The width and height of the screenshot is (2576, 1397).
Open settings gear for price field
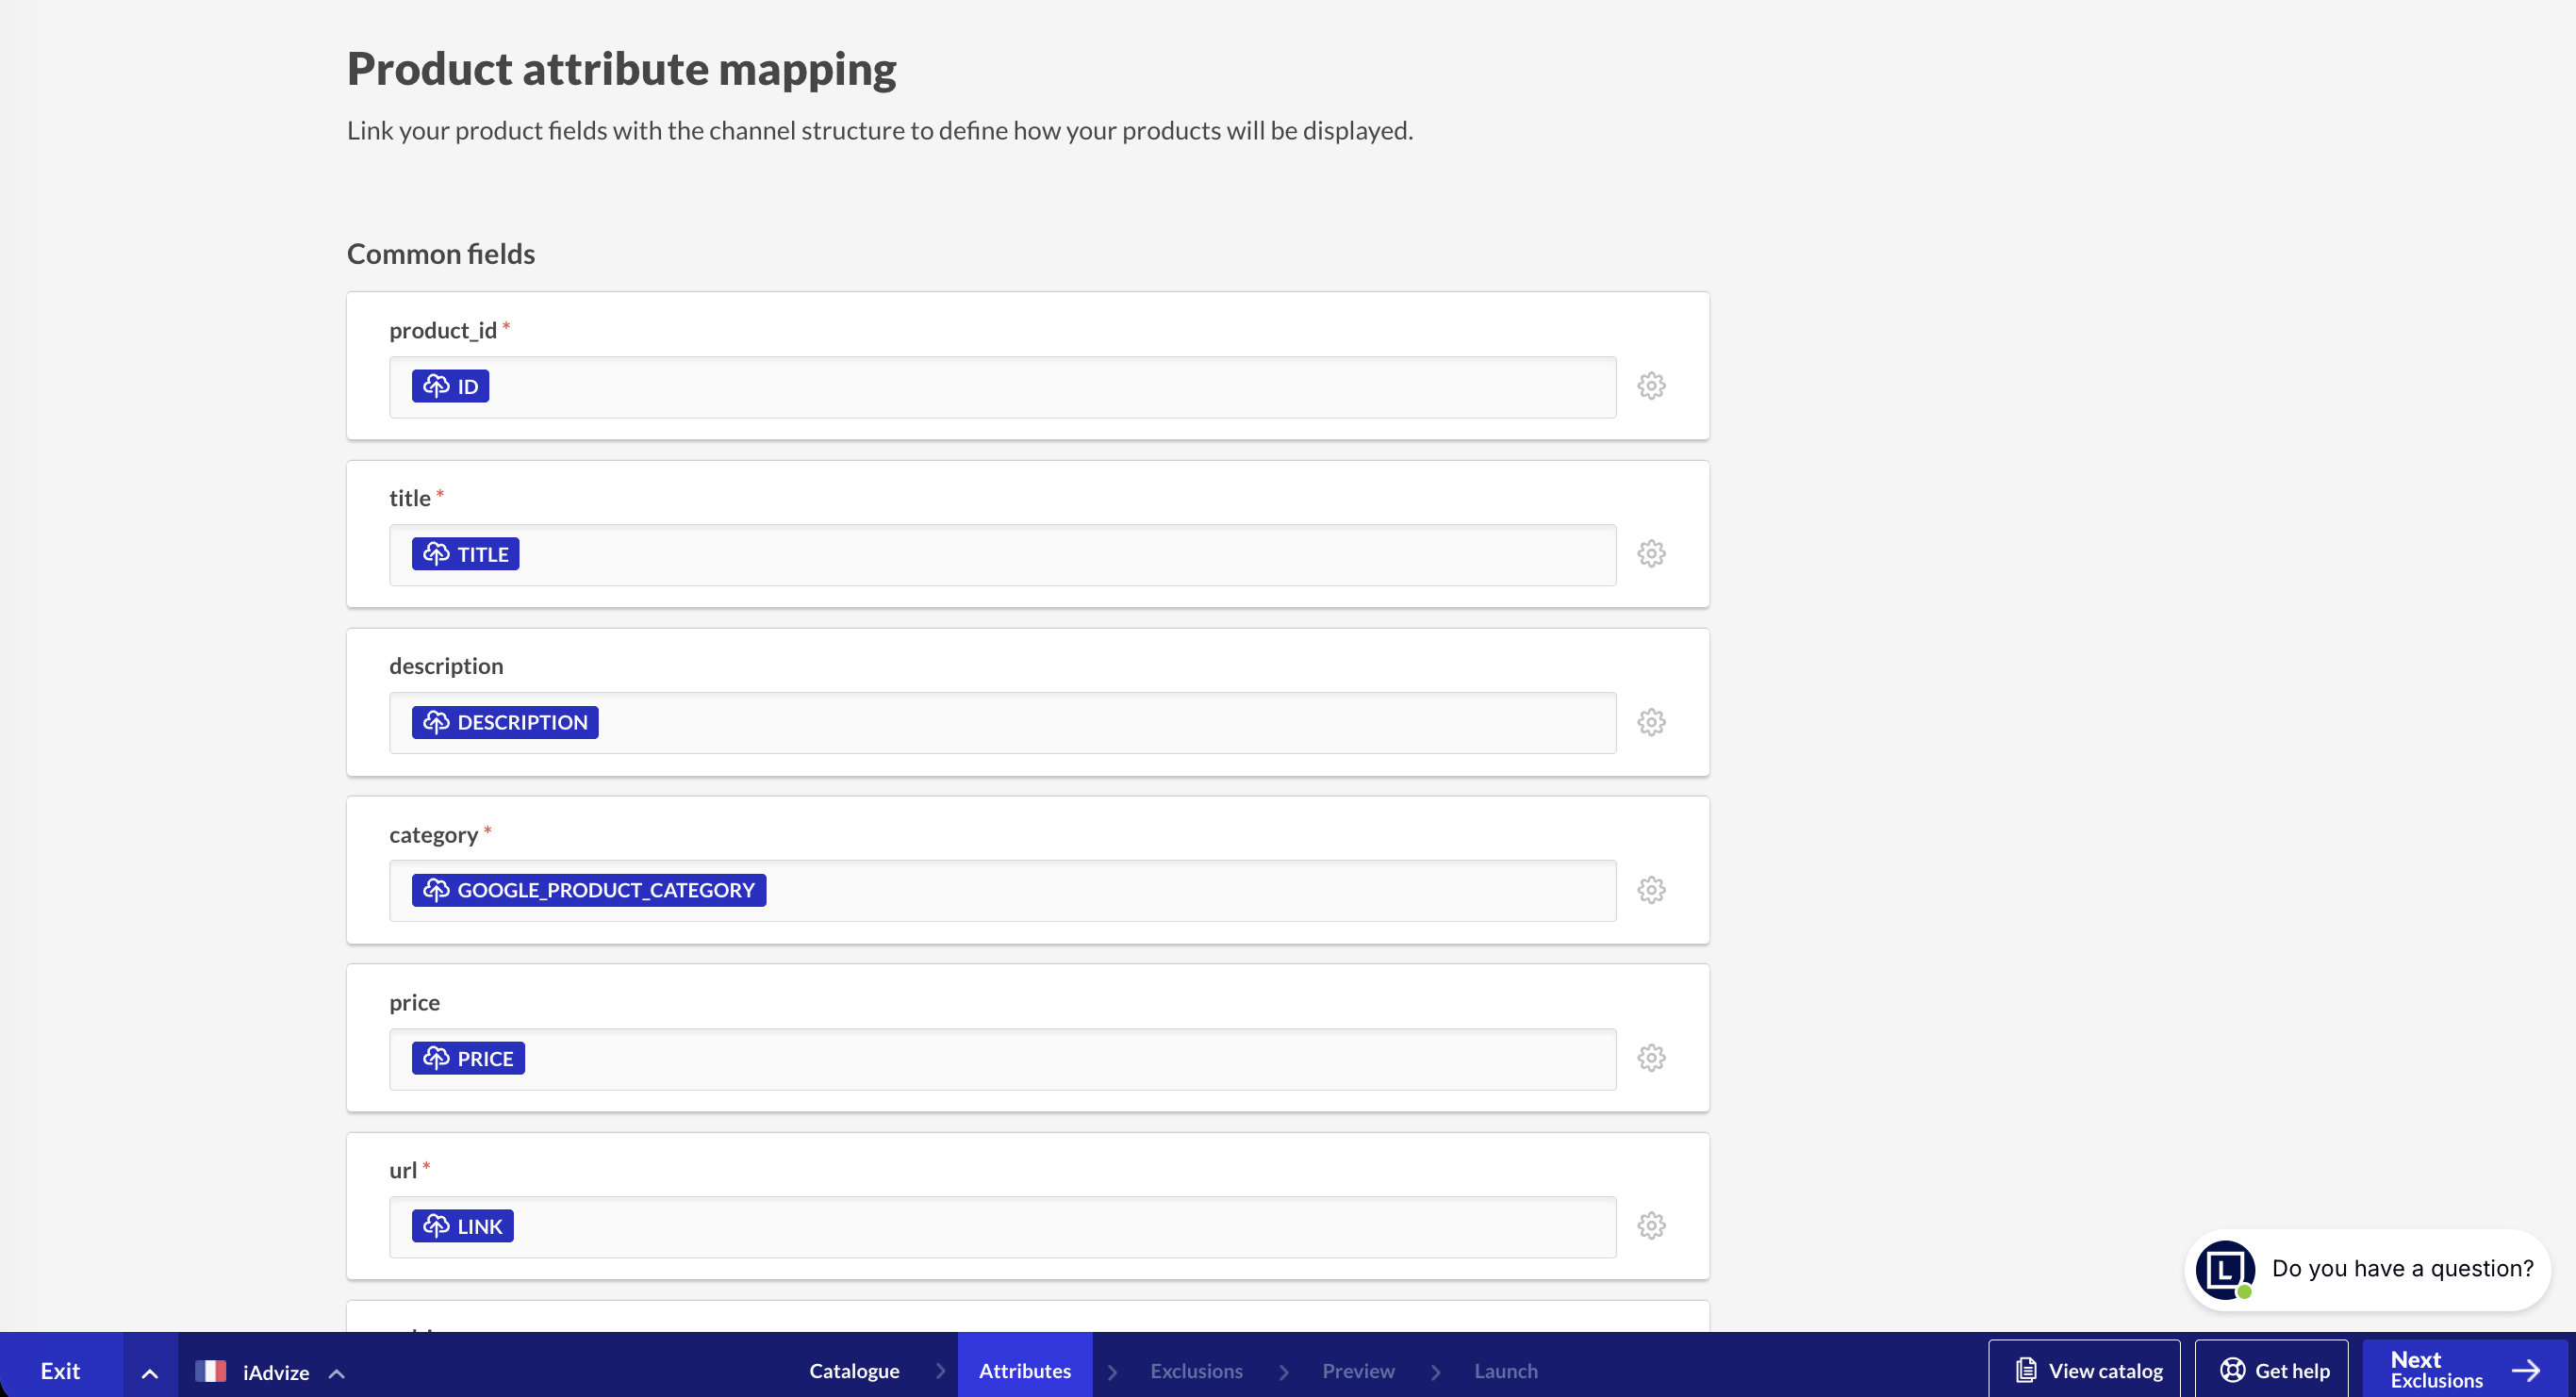(1651, 1058)
